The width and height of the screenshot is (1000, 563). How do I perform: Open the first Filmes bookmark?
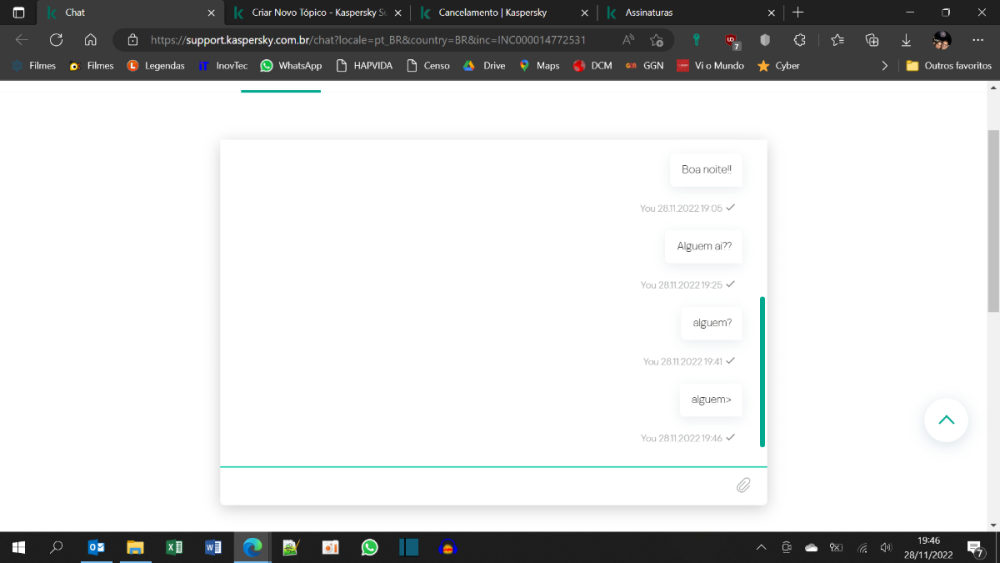pyautogui.click(x=34, y=66)
